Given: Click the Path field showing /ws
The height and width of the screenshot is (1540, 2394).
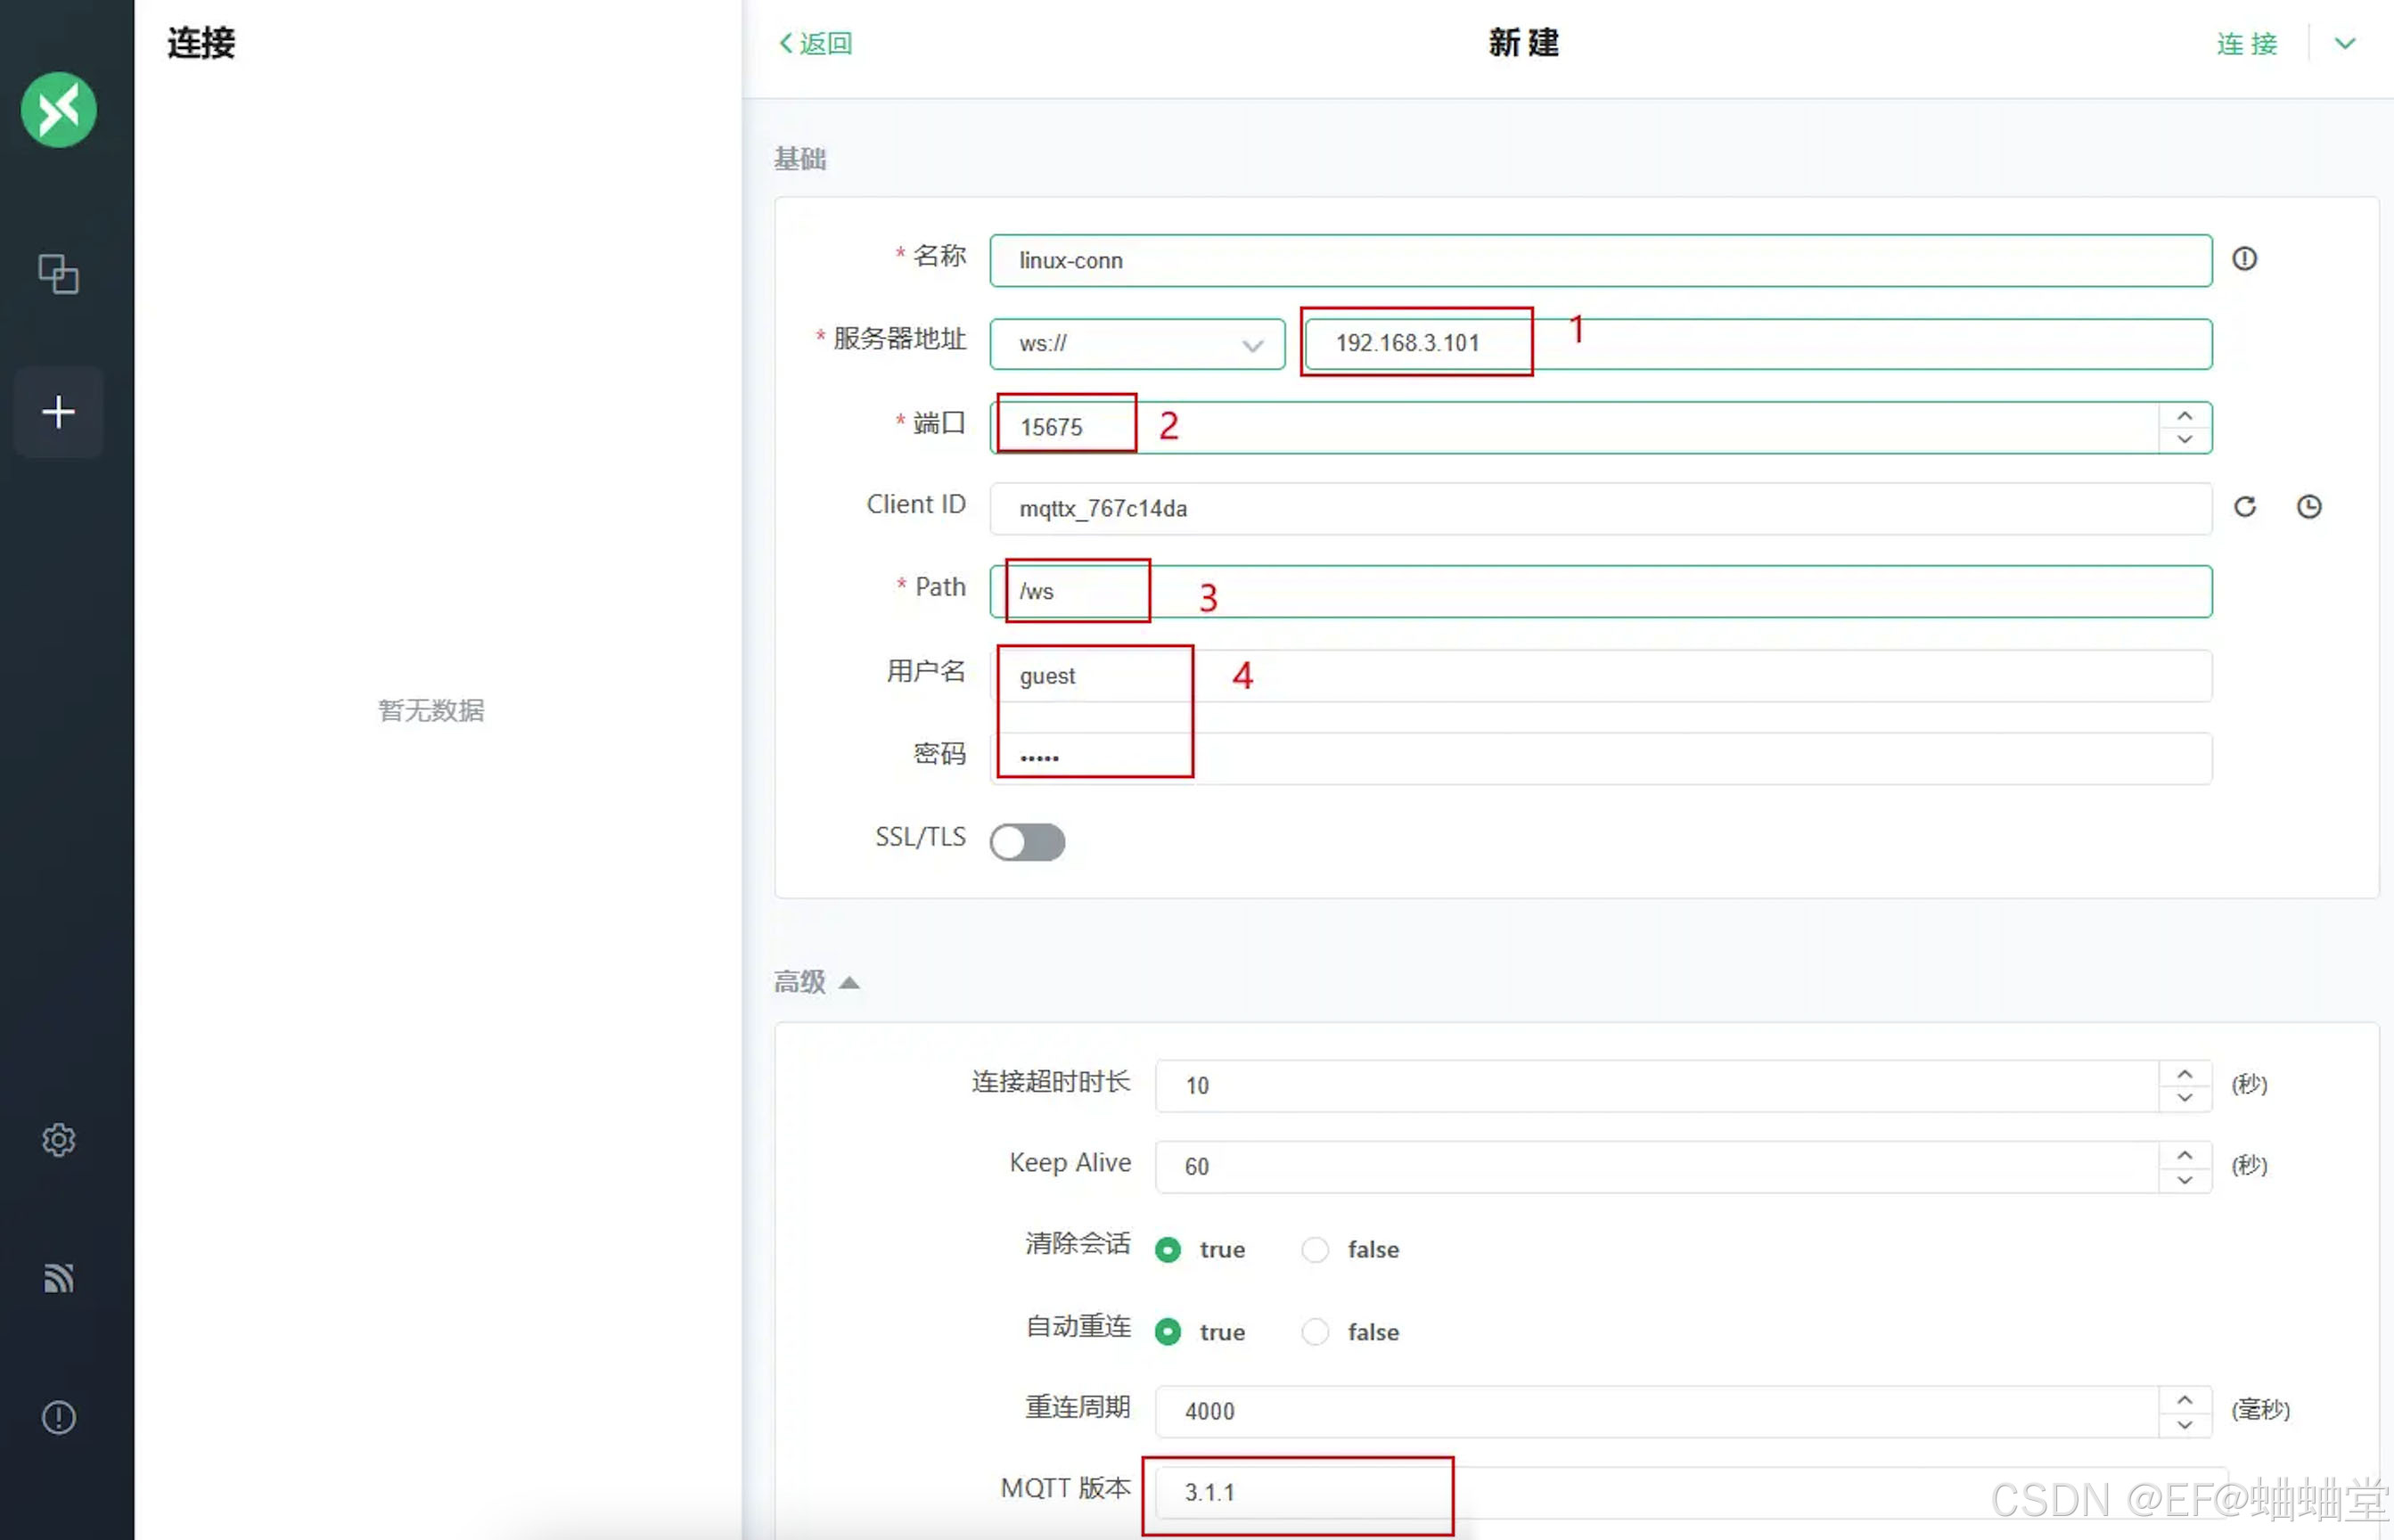Looking at the screenshot, I should (x=1600, y=592).
